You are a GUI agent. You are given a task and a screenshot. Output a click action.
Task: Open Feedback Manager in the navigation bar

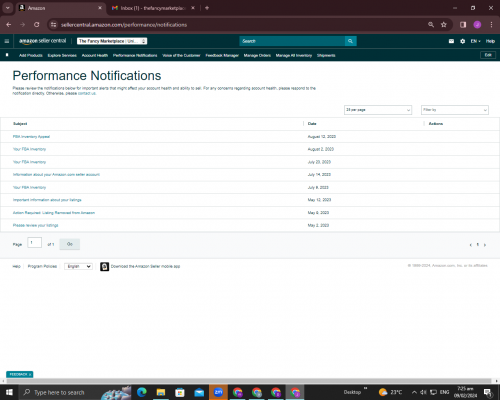[x=222, y=55]
